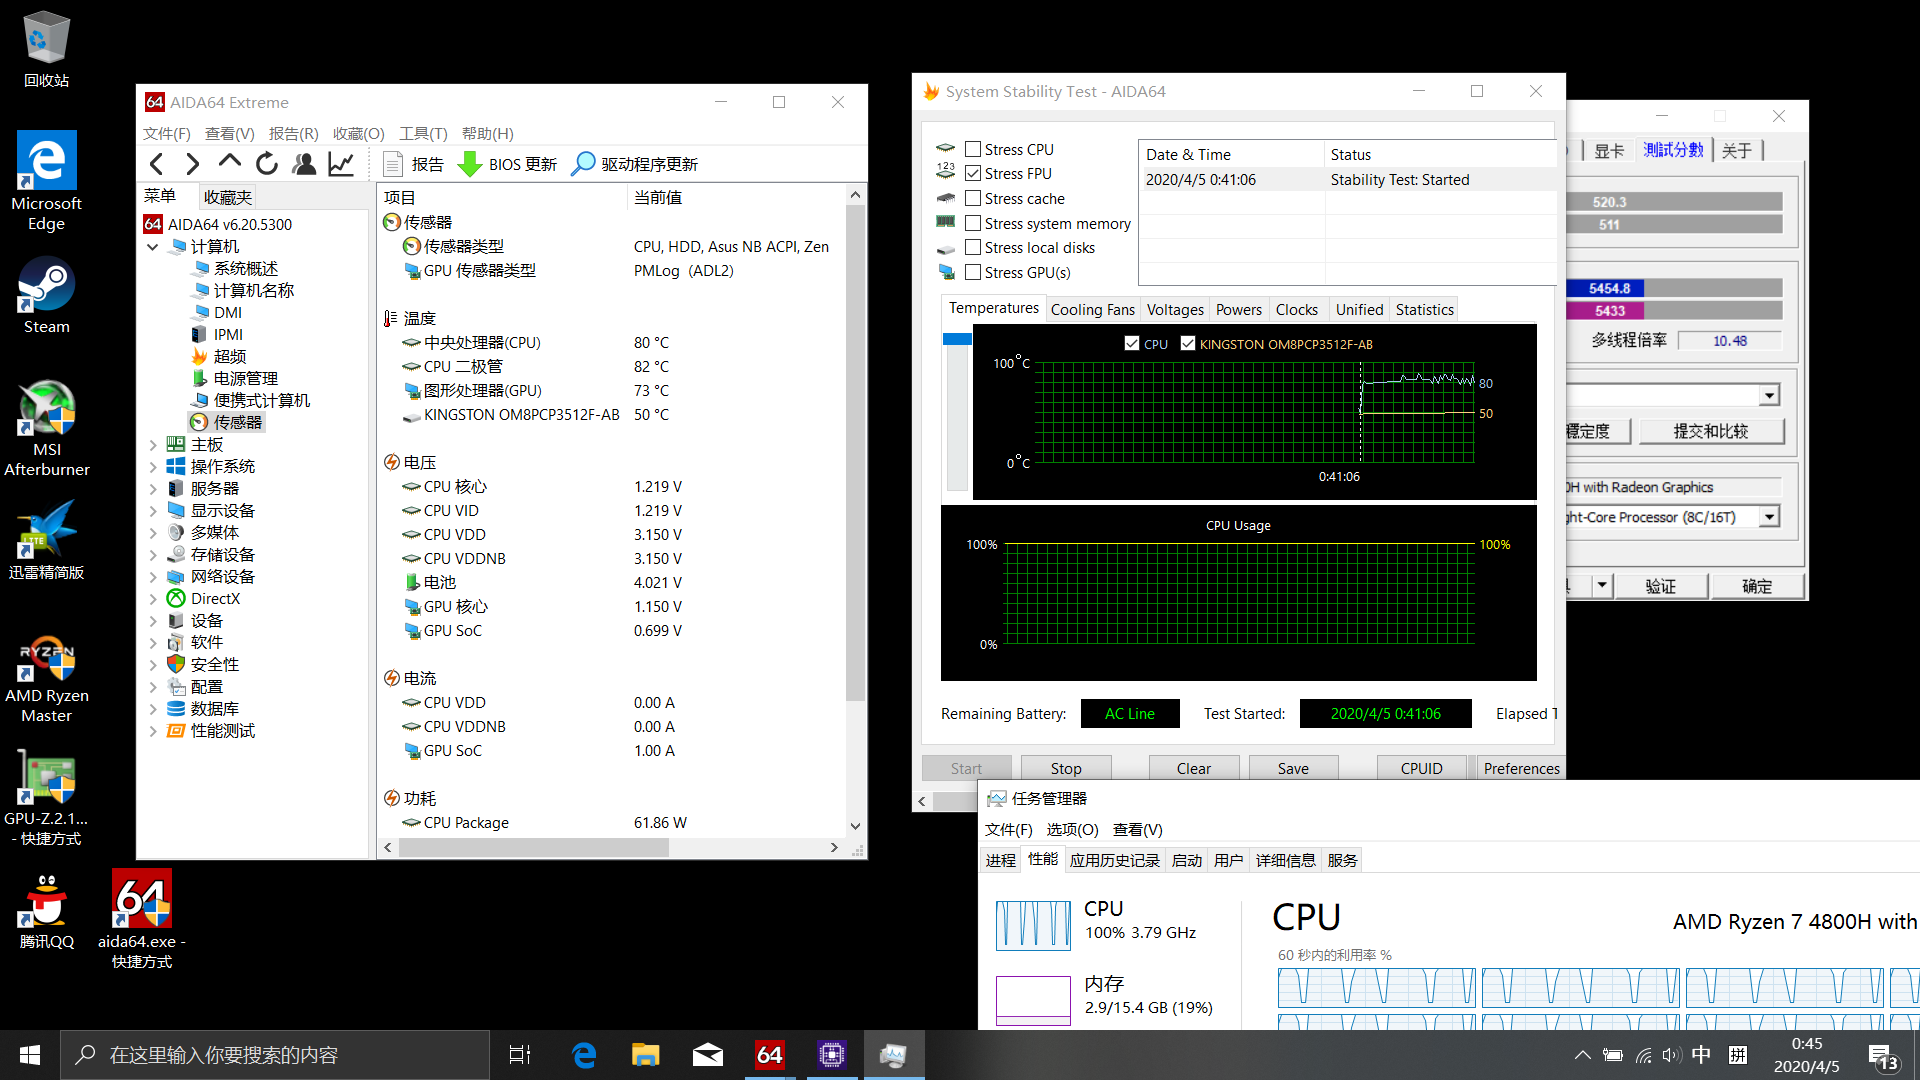Screen dimensions: 1920x1080
Task: Switch to Cooling Fans tab
Action: point(1093,309)
